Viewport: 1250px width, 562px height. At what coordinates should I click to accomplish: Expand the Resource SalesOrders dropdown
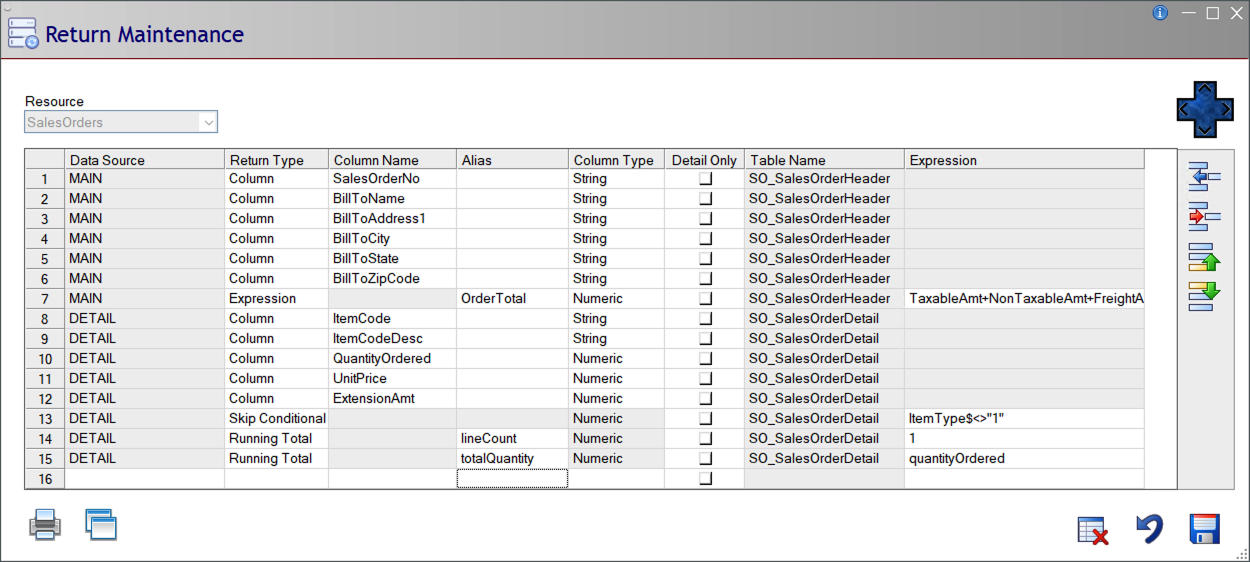(x=208, y=123)
